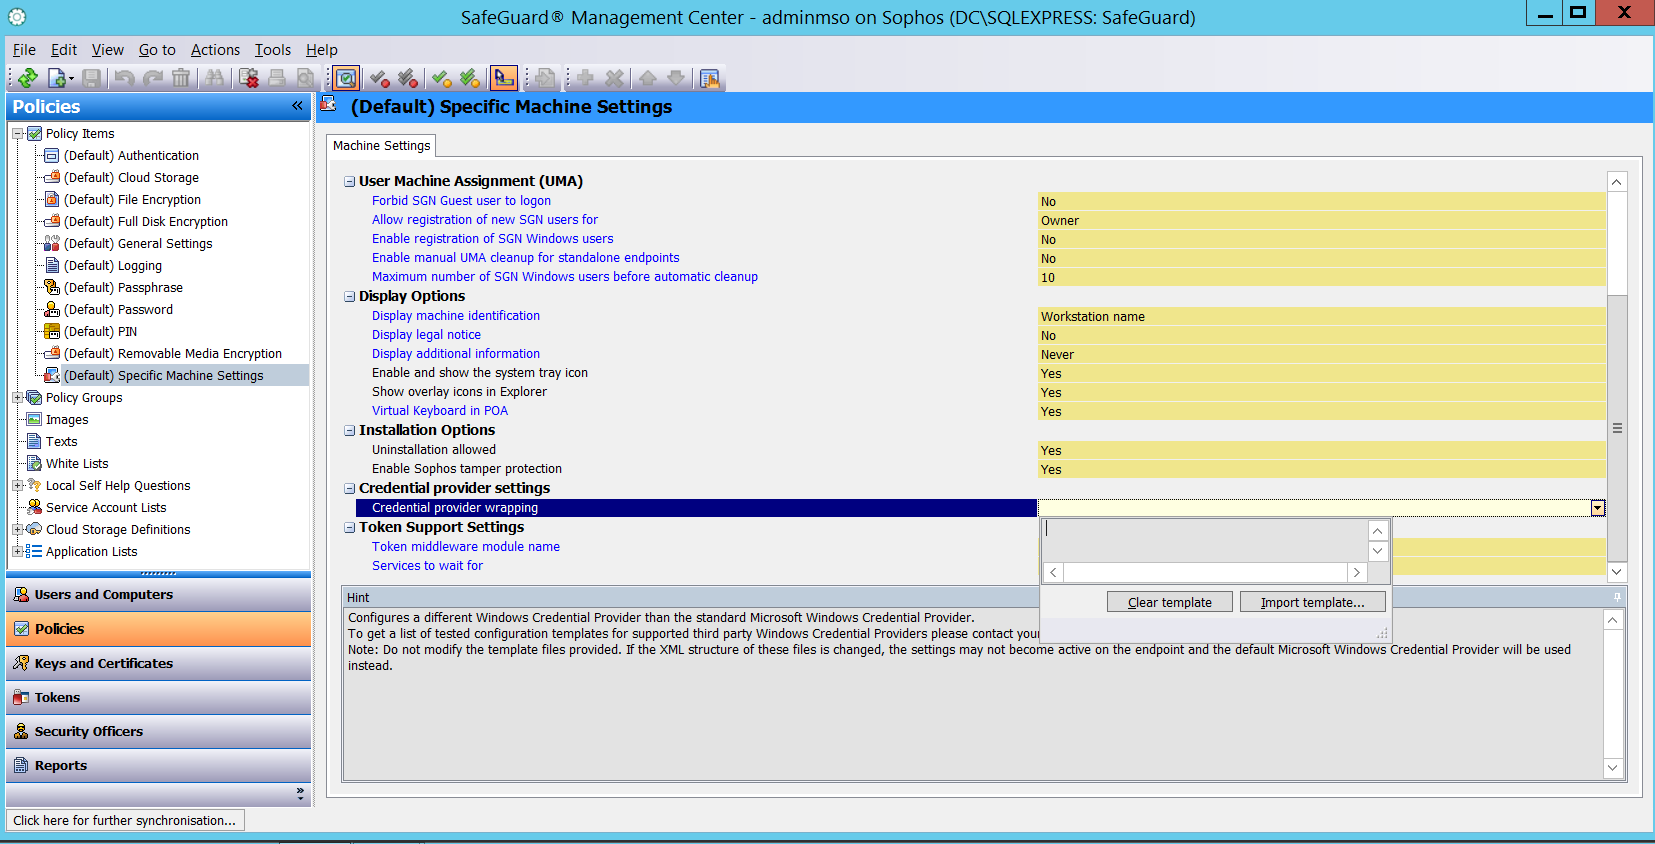Viewport: 1655px width, 844px height.
Task: Collapse the Token Support Settings section
Action: [x=350, y=528]
